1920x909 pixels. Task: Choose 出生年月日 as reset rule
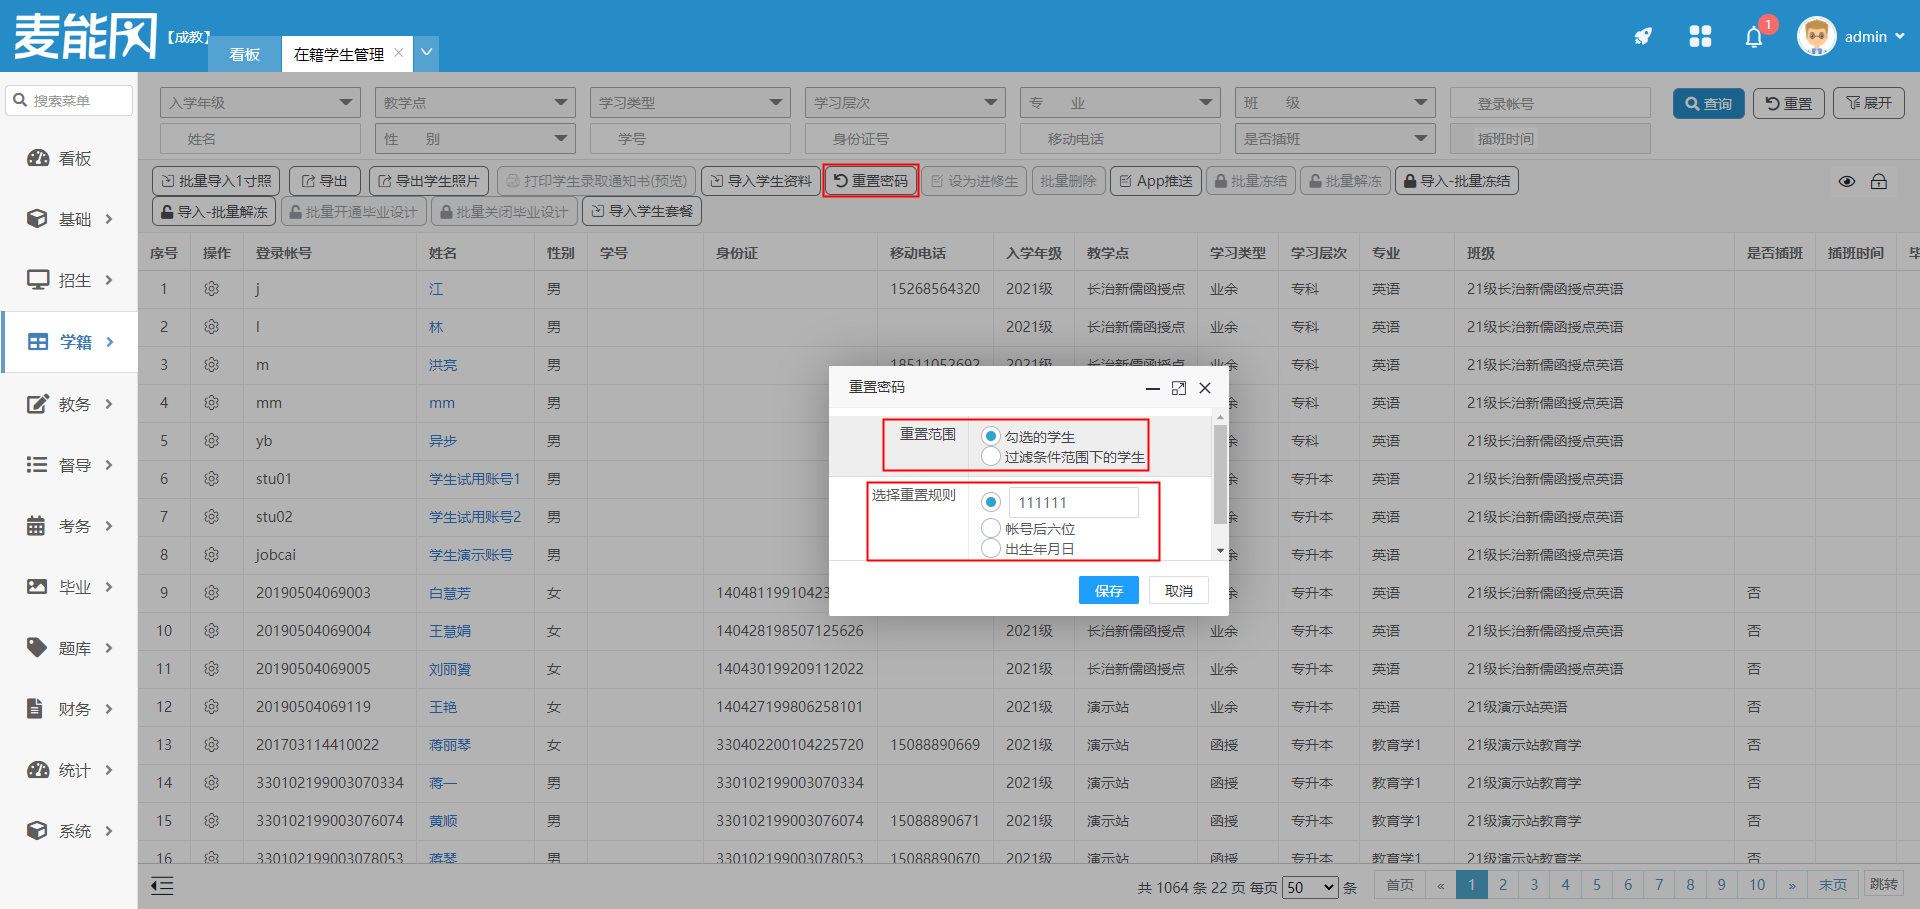coord(991,548)
